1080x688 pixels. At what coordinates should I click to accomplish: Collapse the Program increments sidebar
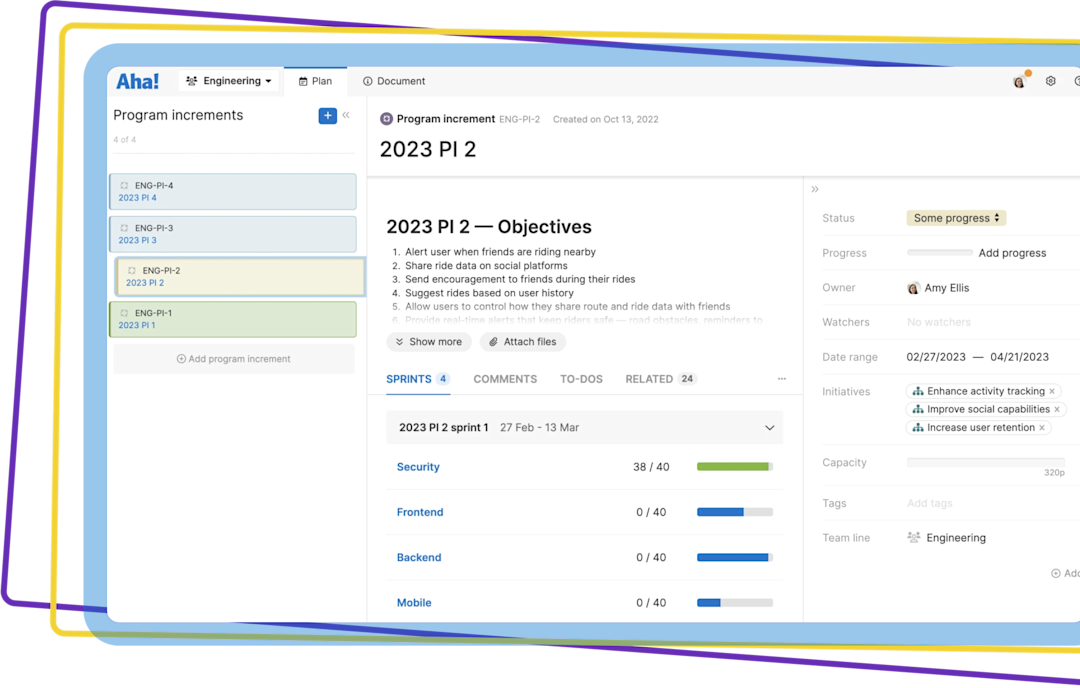[345, 115]
